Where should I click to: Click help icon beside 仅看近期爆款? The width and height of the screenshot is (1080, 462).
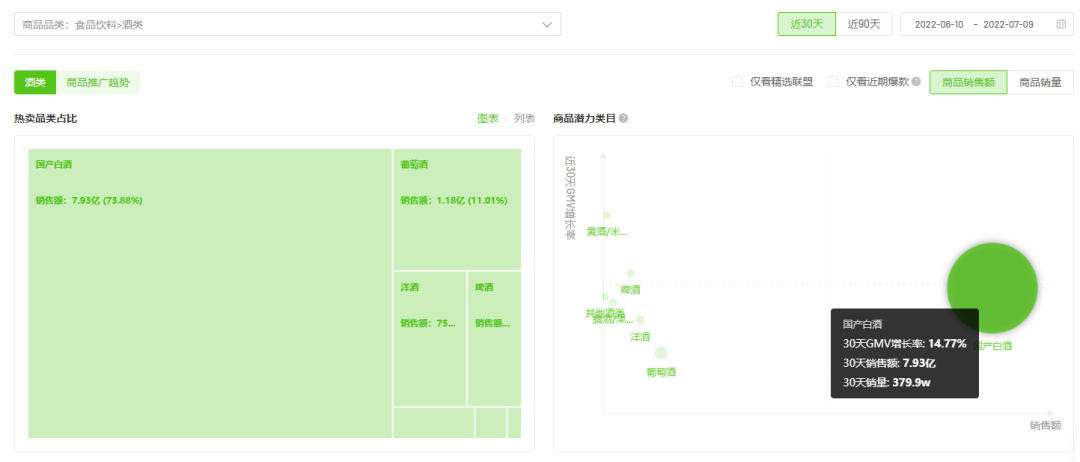916,82
